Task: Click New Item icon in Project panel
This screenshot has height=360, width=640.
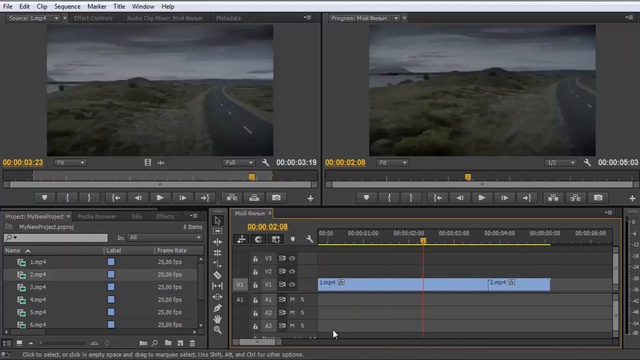Action: pos(180,343)
